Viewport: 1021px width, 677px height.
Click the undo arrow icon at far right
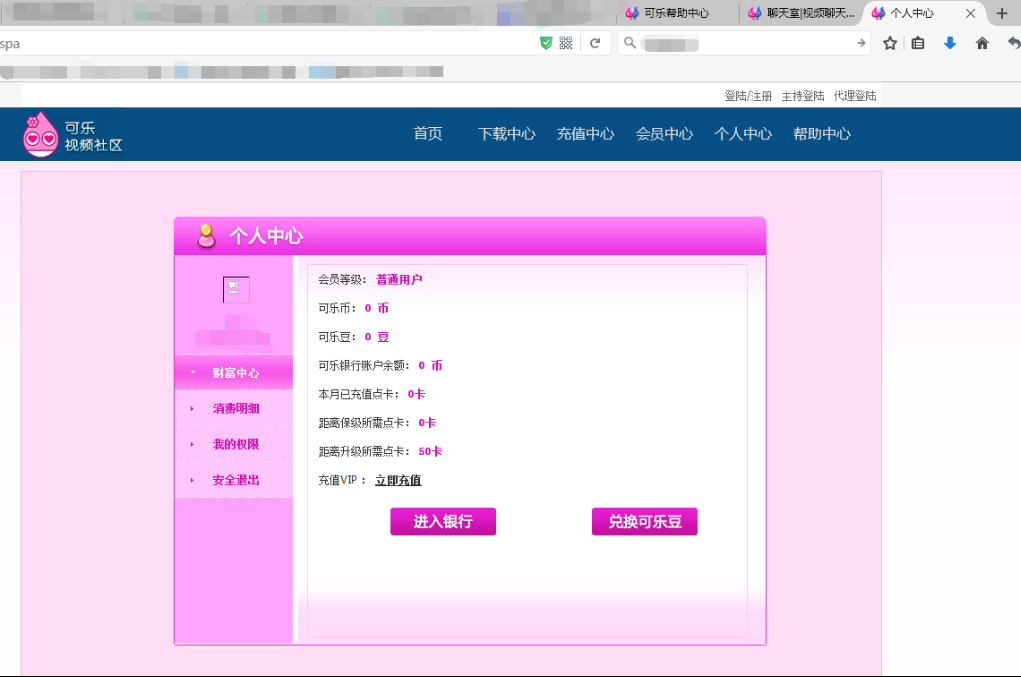pos(1012,43)
